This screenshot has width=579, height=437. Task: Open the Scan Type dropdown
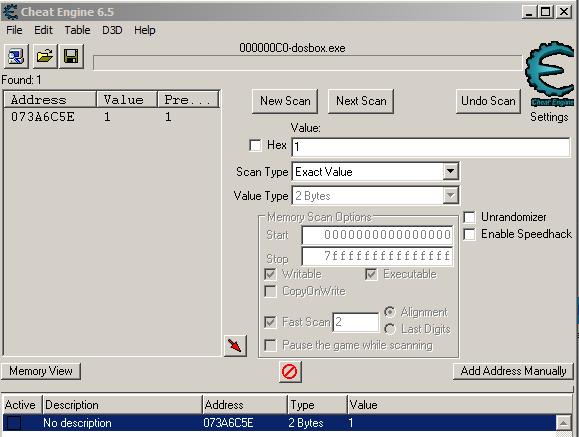point(450,172)
